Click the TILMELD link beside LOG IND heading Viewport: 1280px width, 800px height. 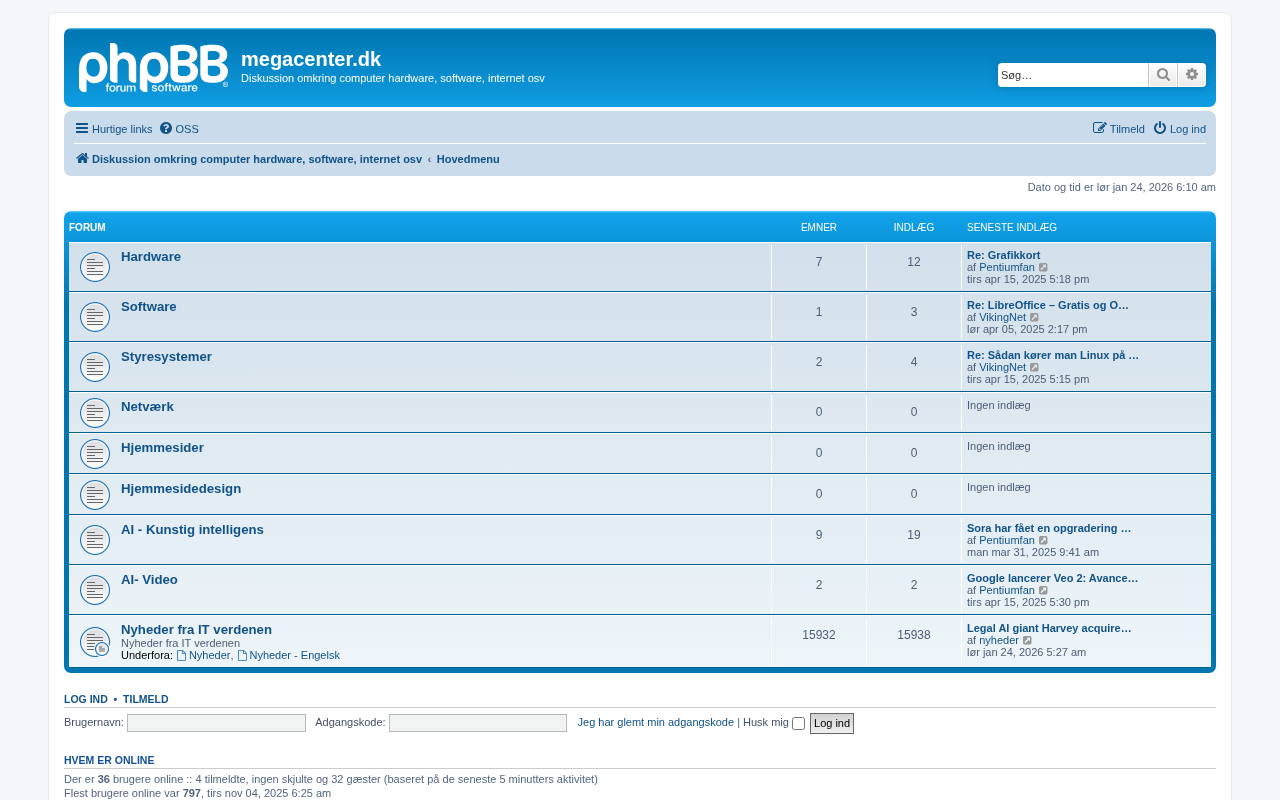click(146, 699)
